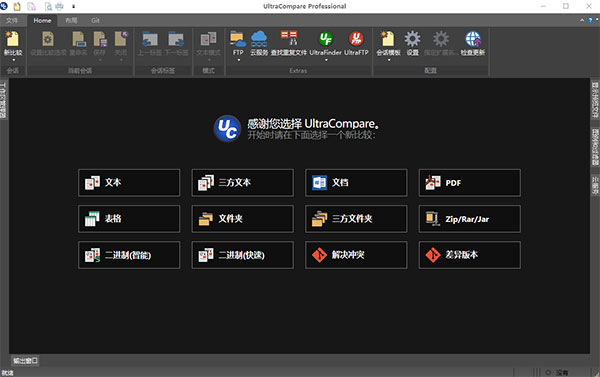600x377 pixels.
Task: Open 设置 settings gear icon
Action: (412, 39)
